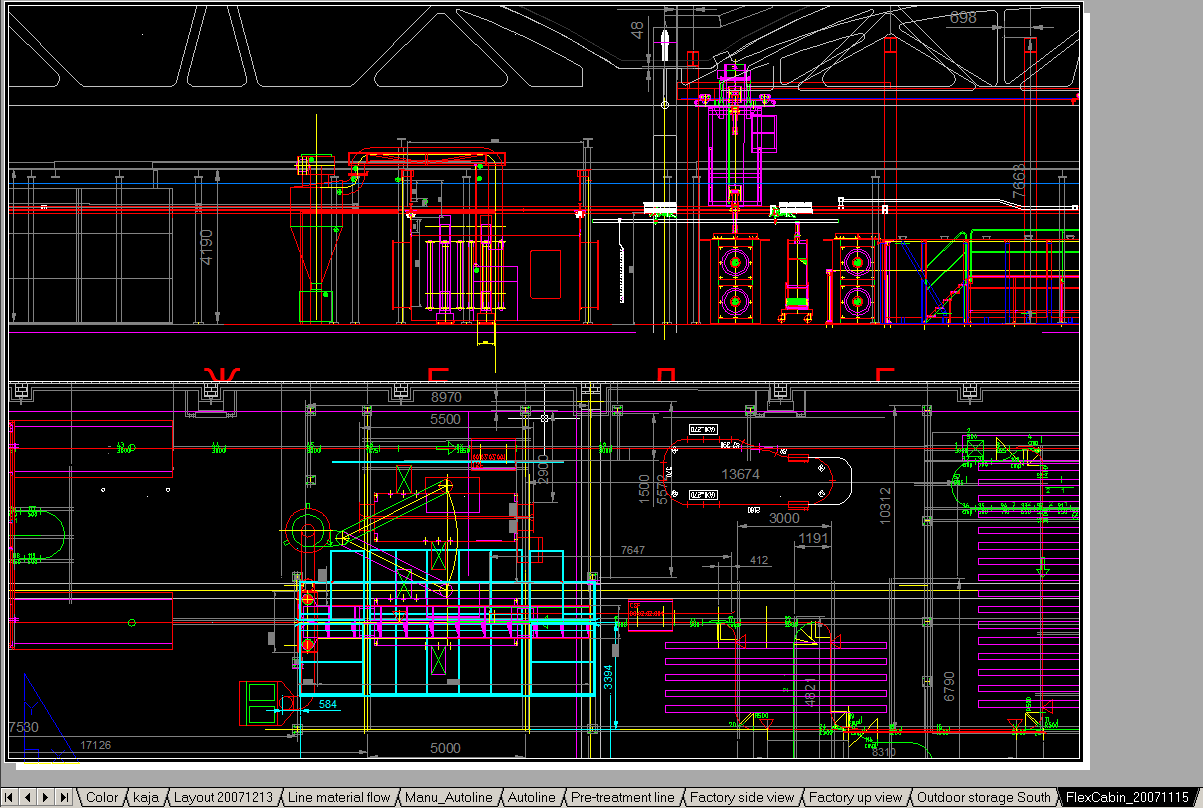Click the previous layout tab arrow
The image size is (1203, 809).
tap(28, 797)
